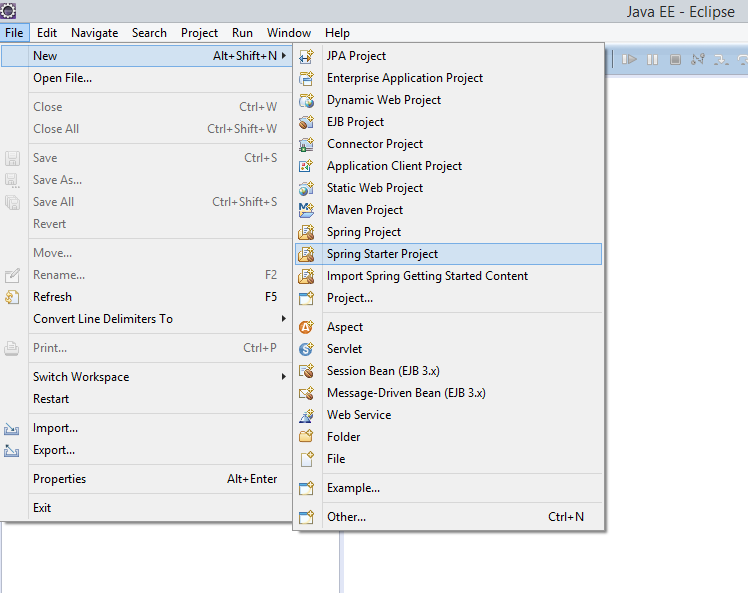
Task: Open the Navigate menu
Action: (x=94, y=33)
